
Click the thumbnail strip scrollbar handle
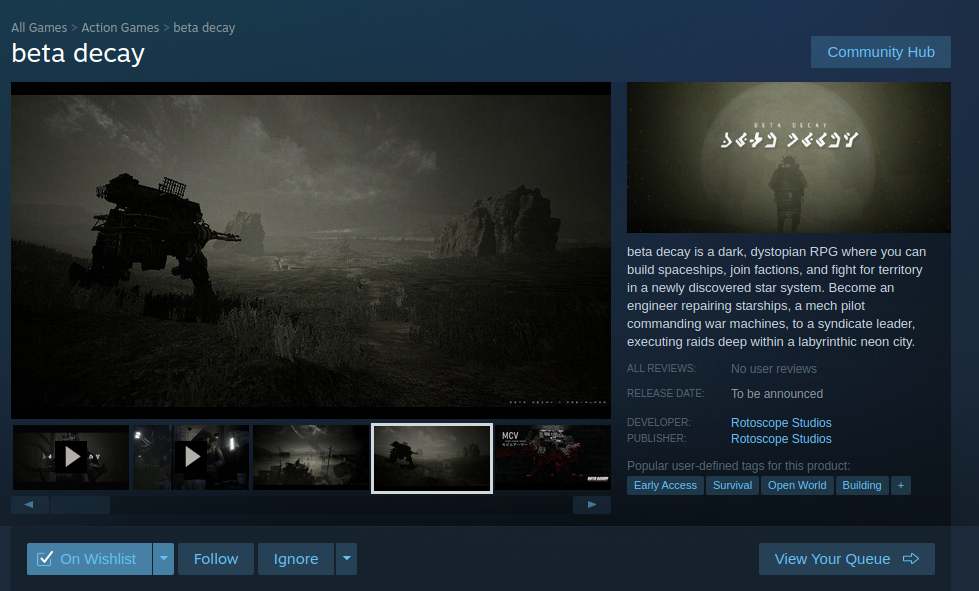coord(79,505)
